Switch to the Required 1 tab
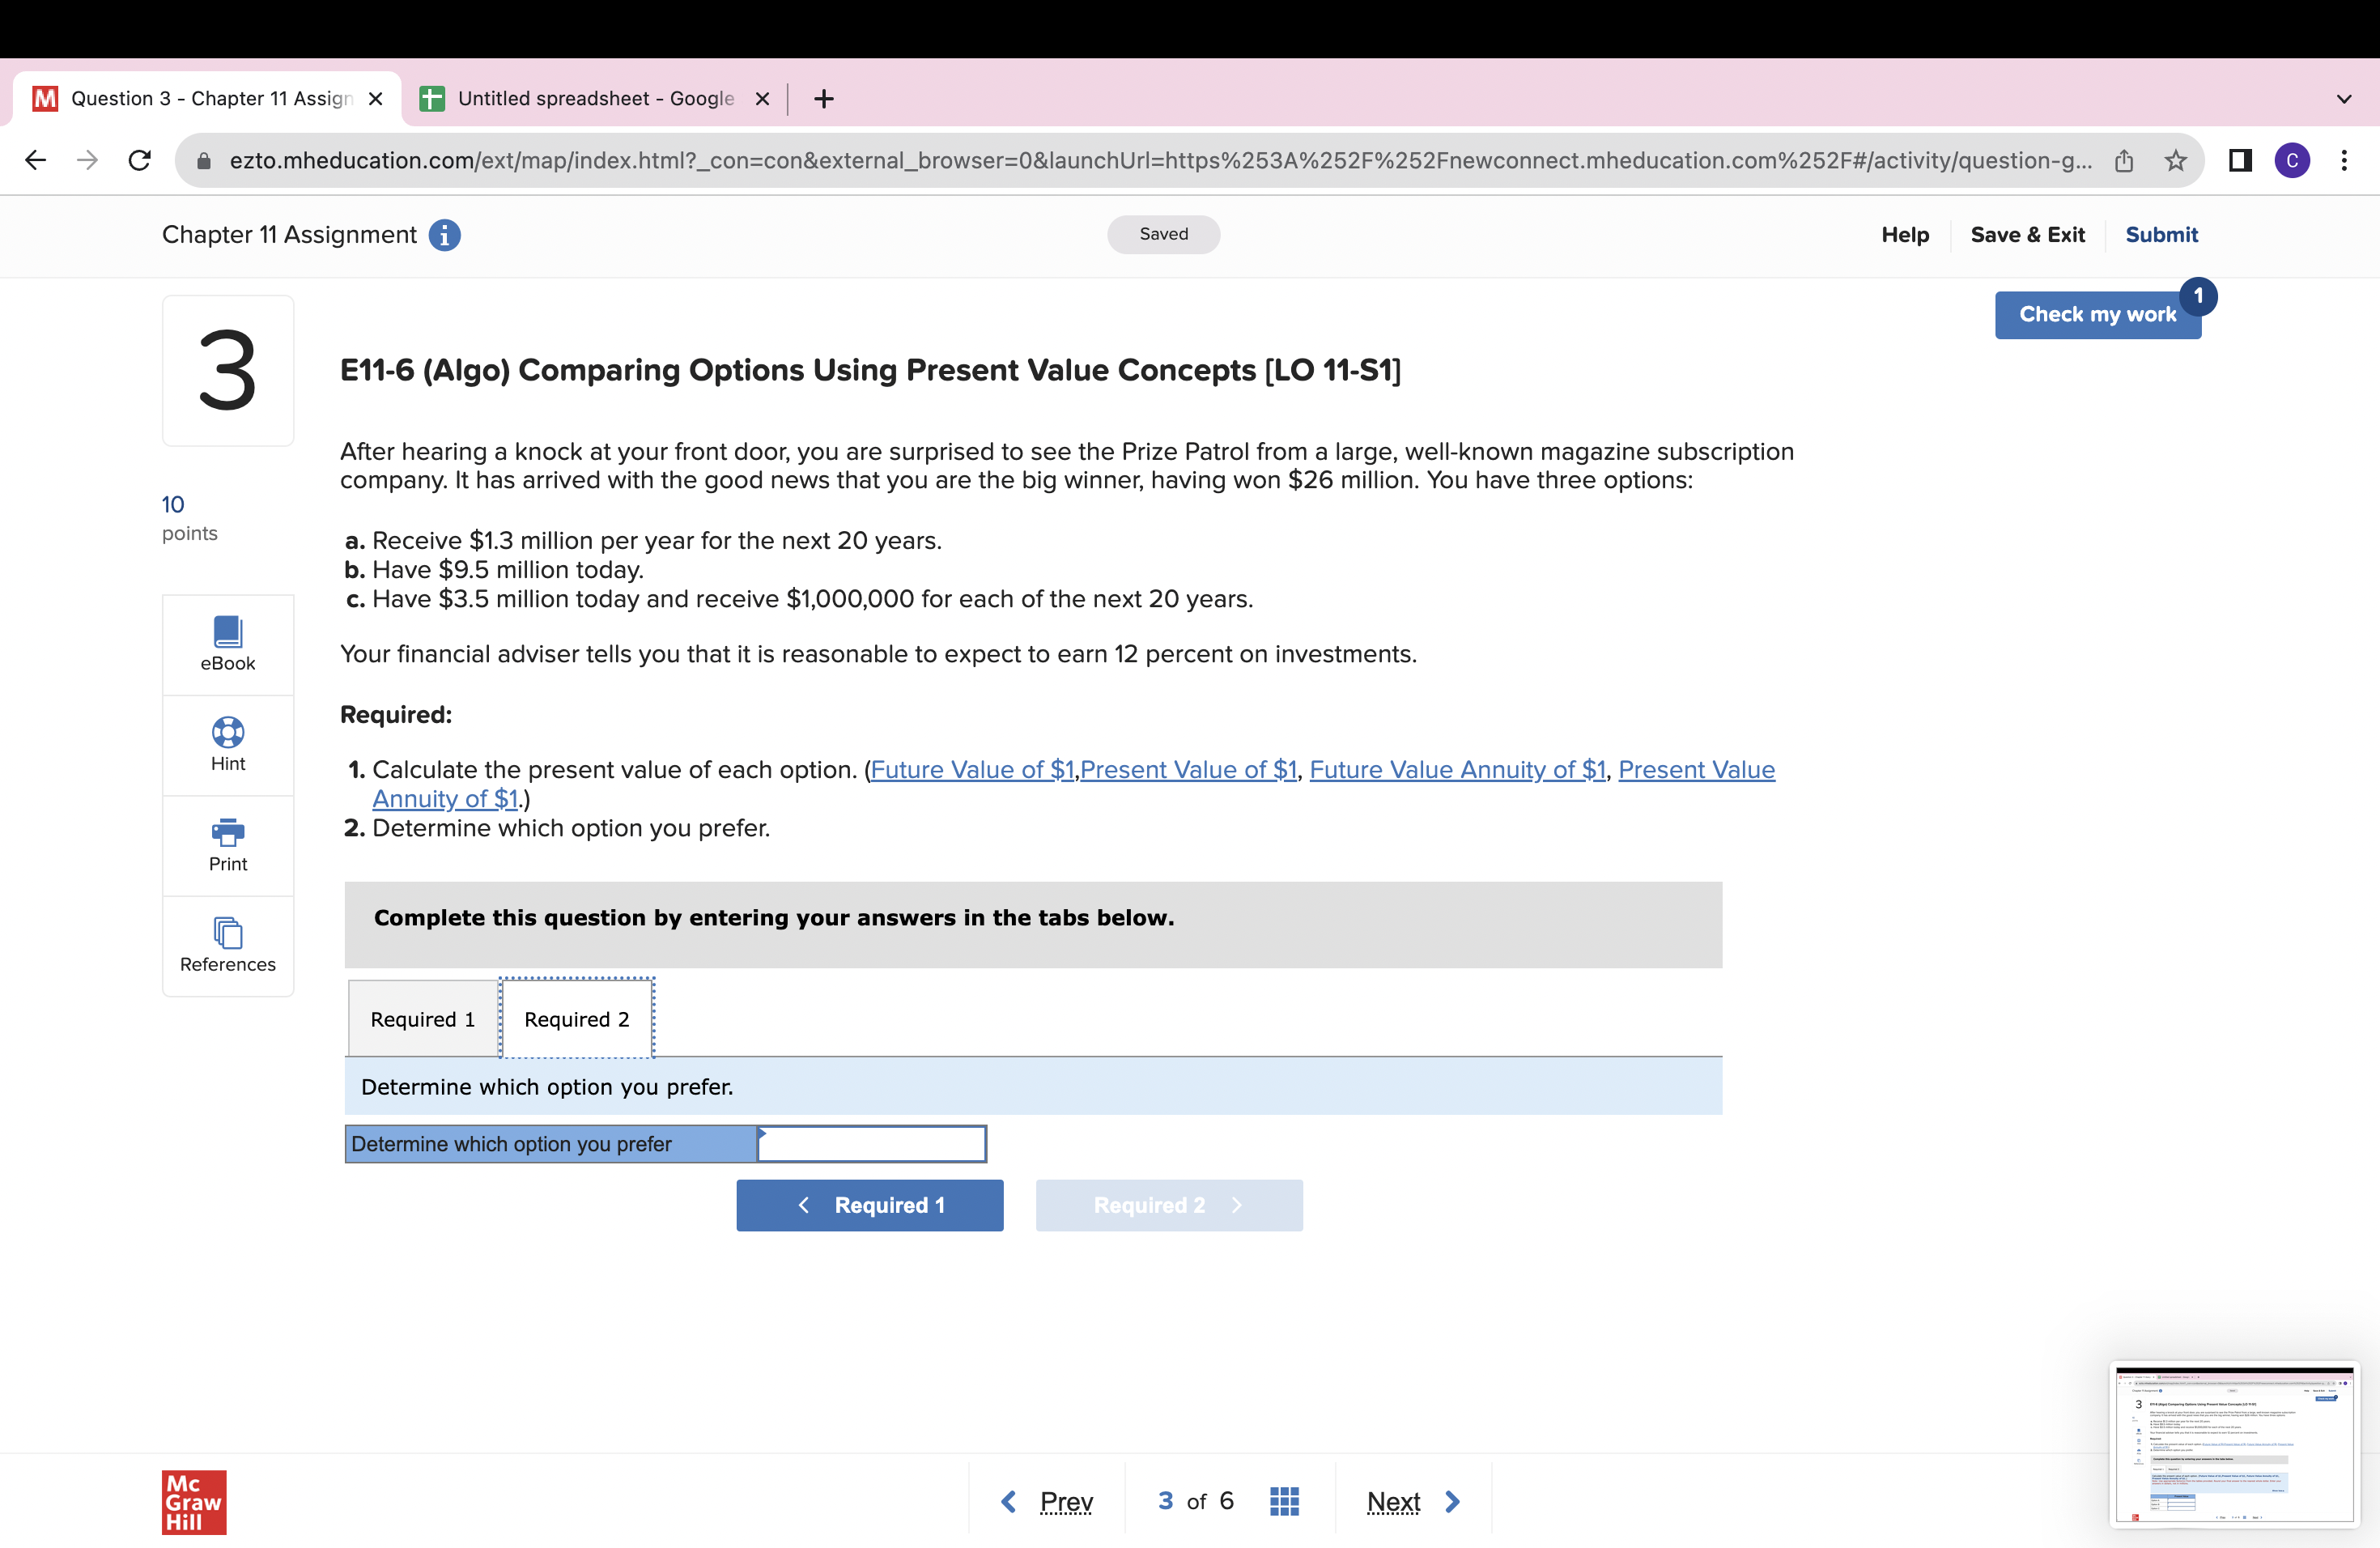This screenshot has height=1548, width=2380. [422, 1019]
